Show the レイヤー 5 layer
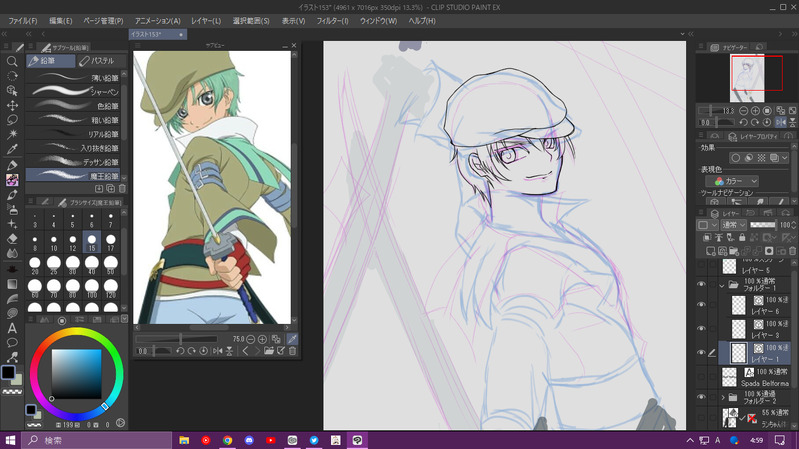Image resolution: width=799 pixels, height=449 pixels. pos(701,266)
